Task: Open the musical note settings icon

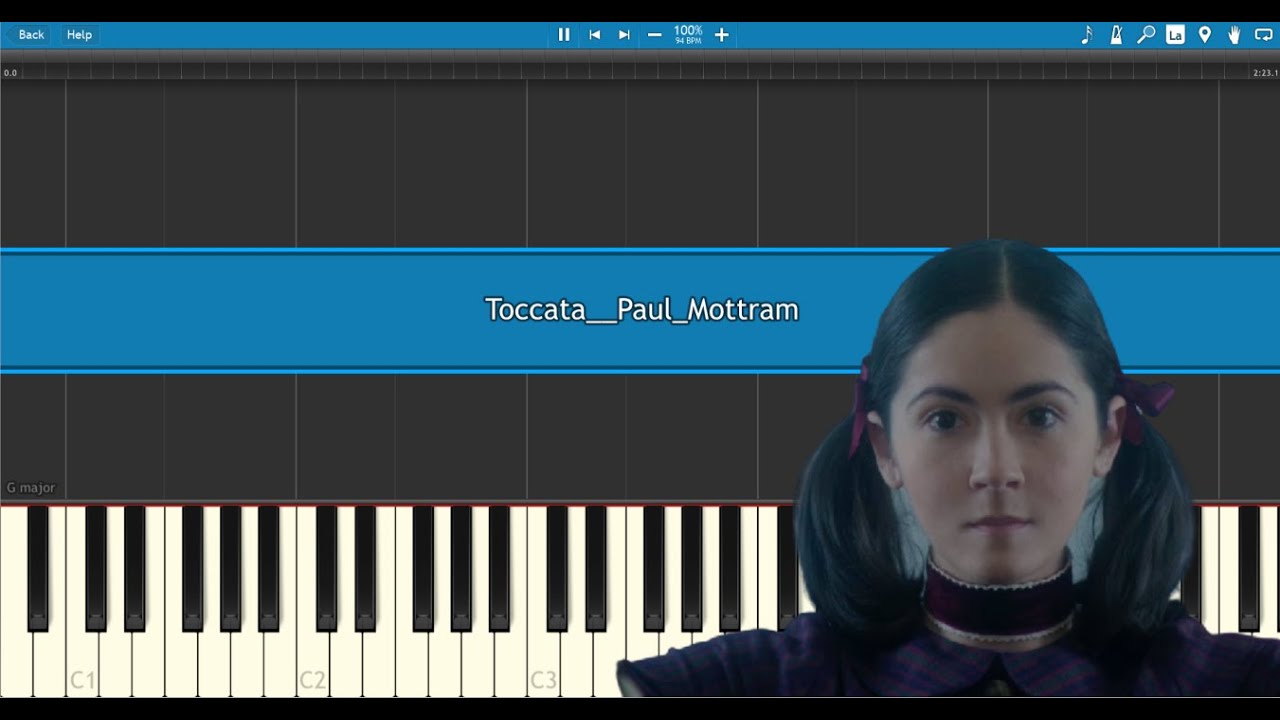Action: coord(1087,35)
